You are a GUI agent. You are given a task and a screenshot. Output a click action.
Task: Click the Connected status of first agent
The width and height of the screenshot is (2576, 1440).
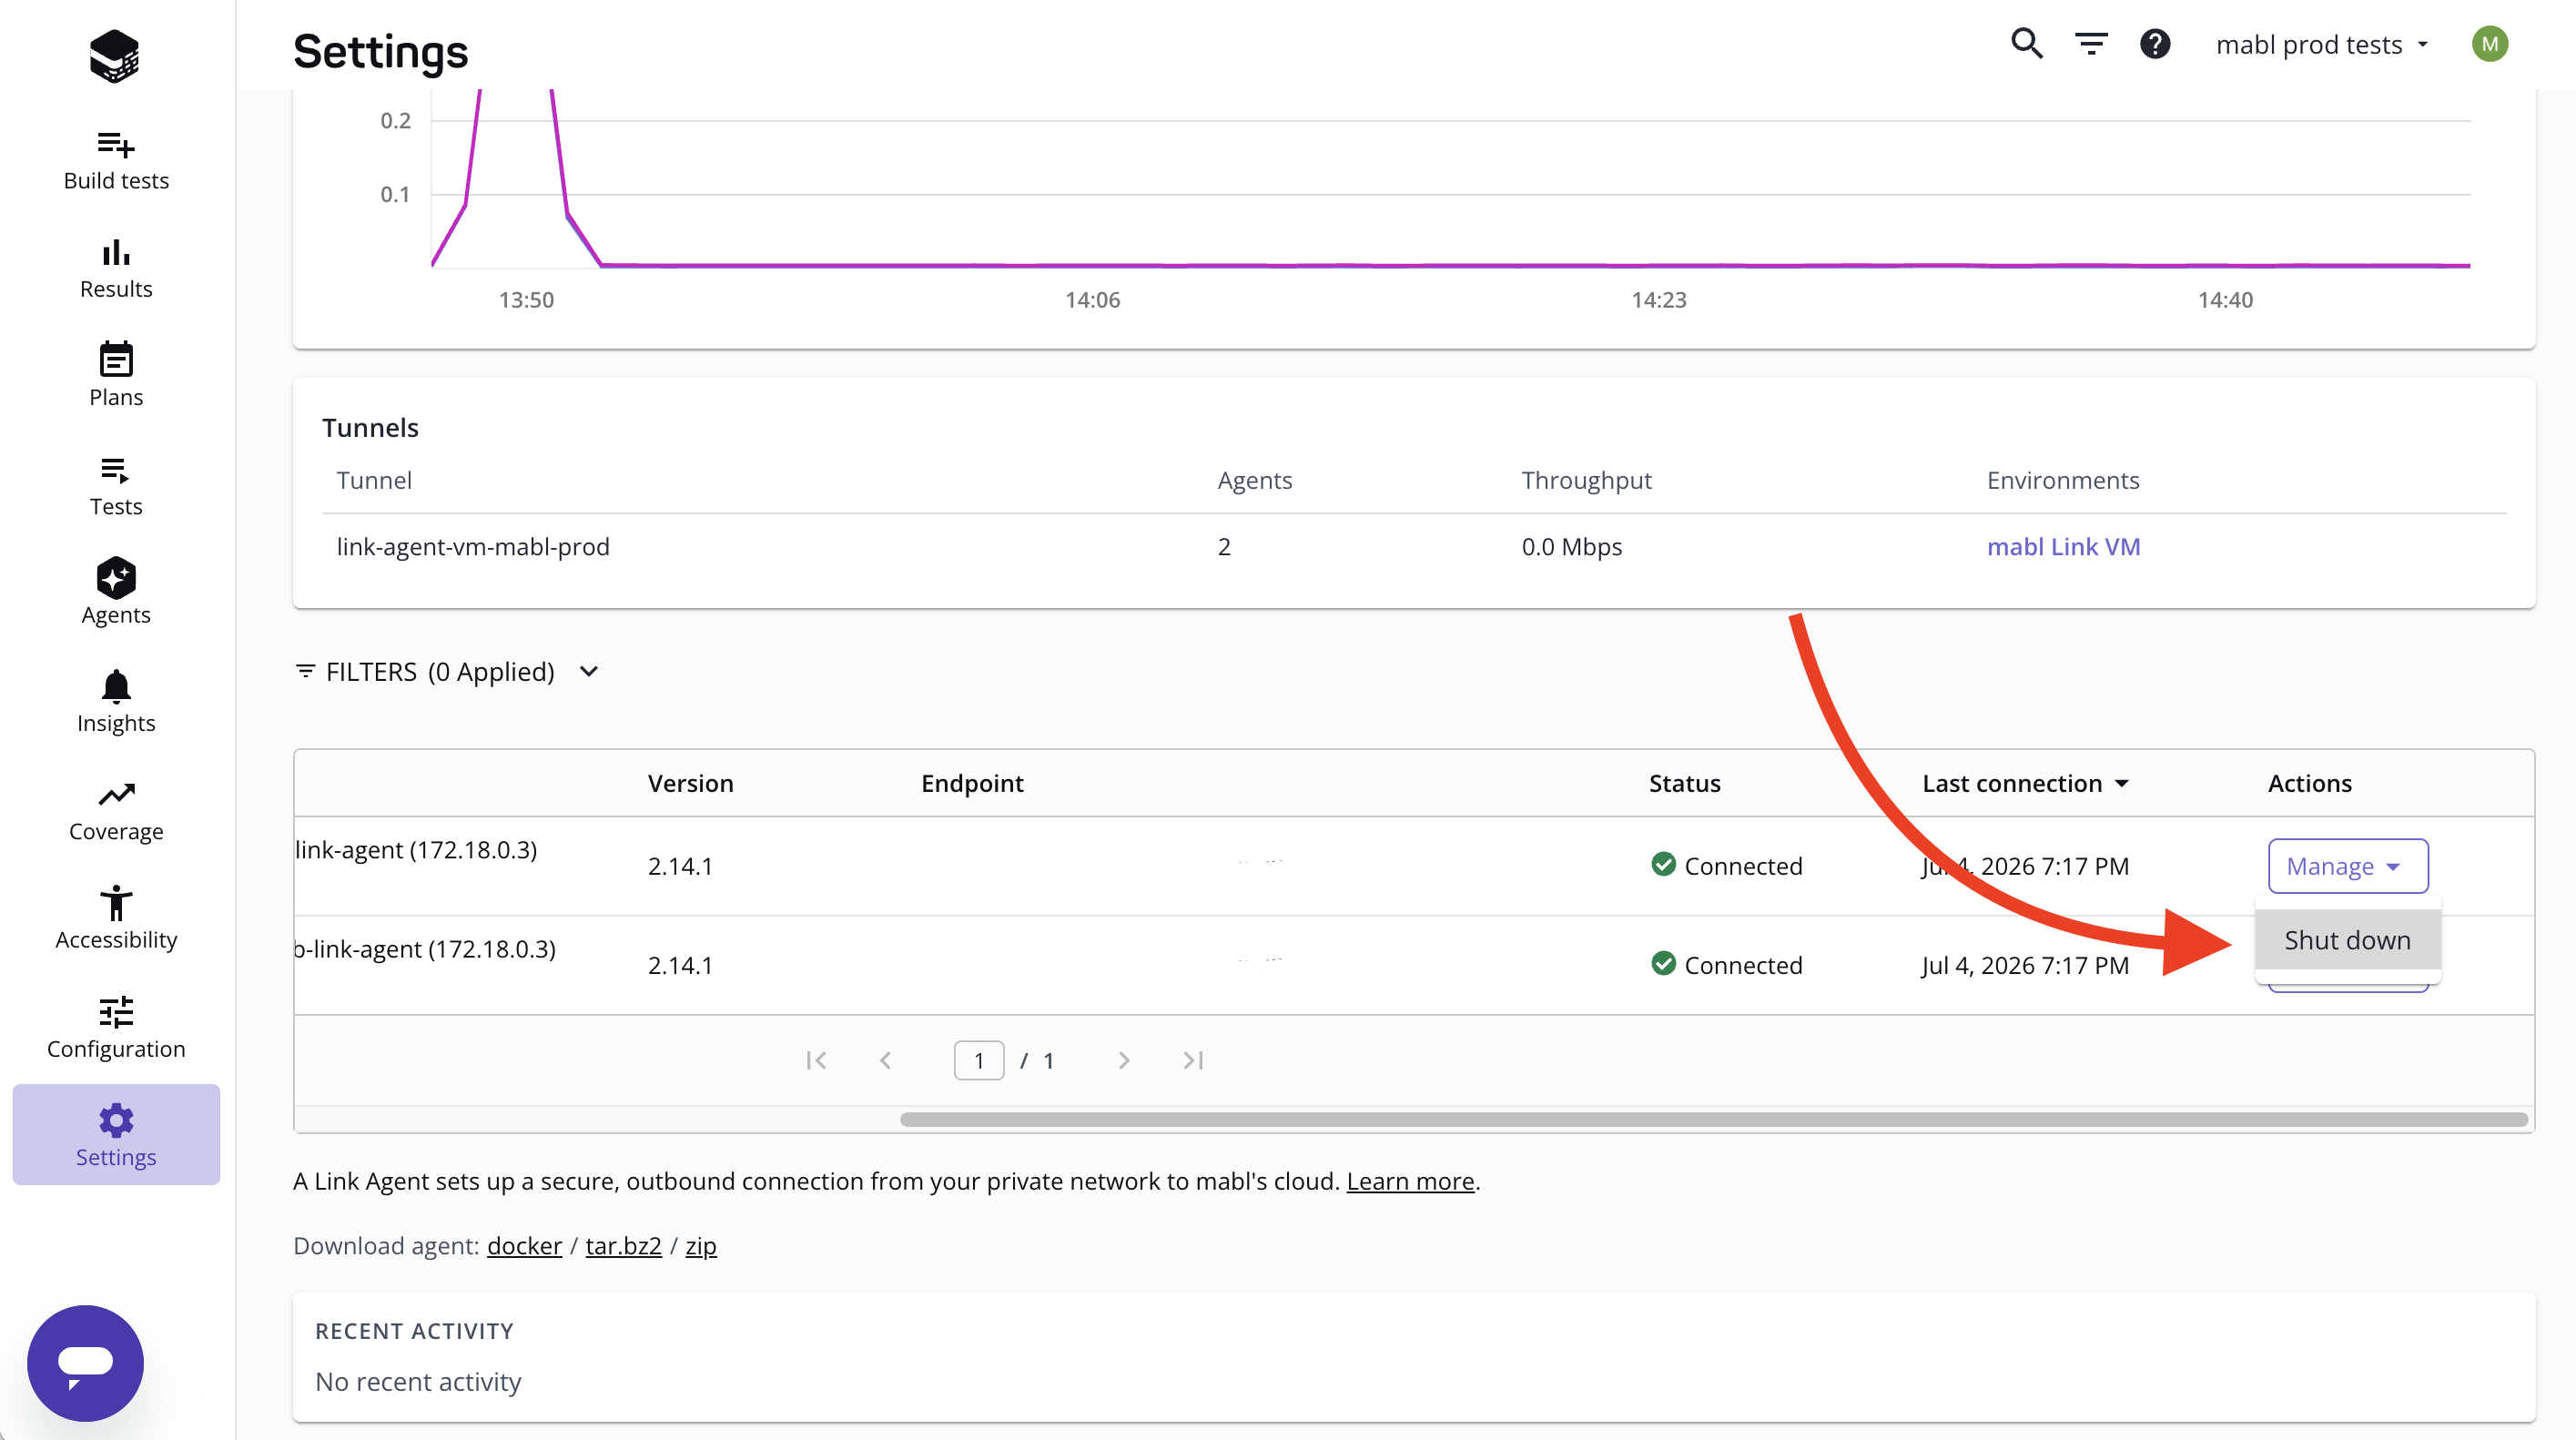click(x=1726, y=866)
